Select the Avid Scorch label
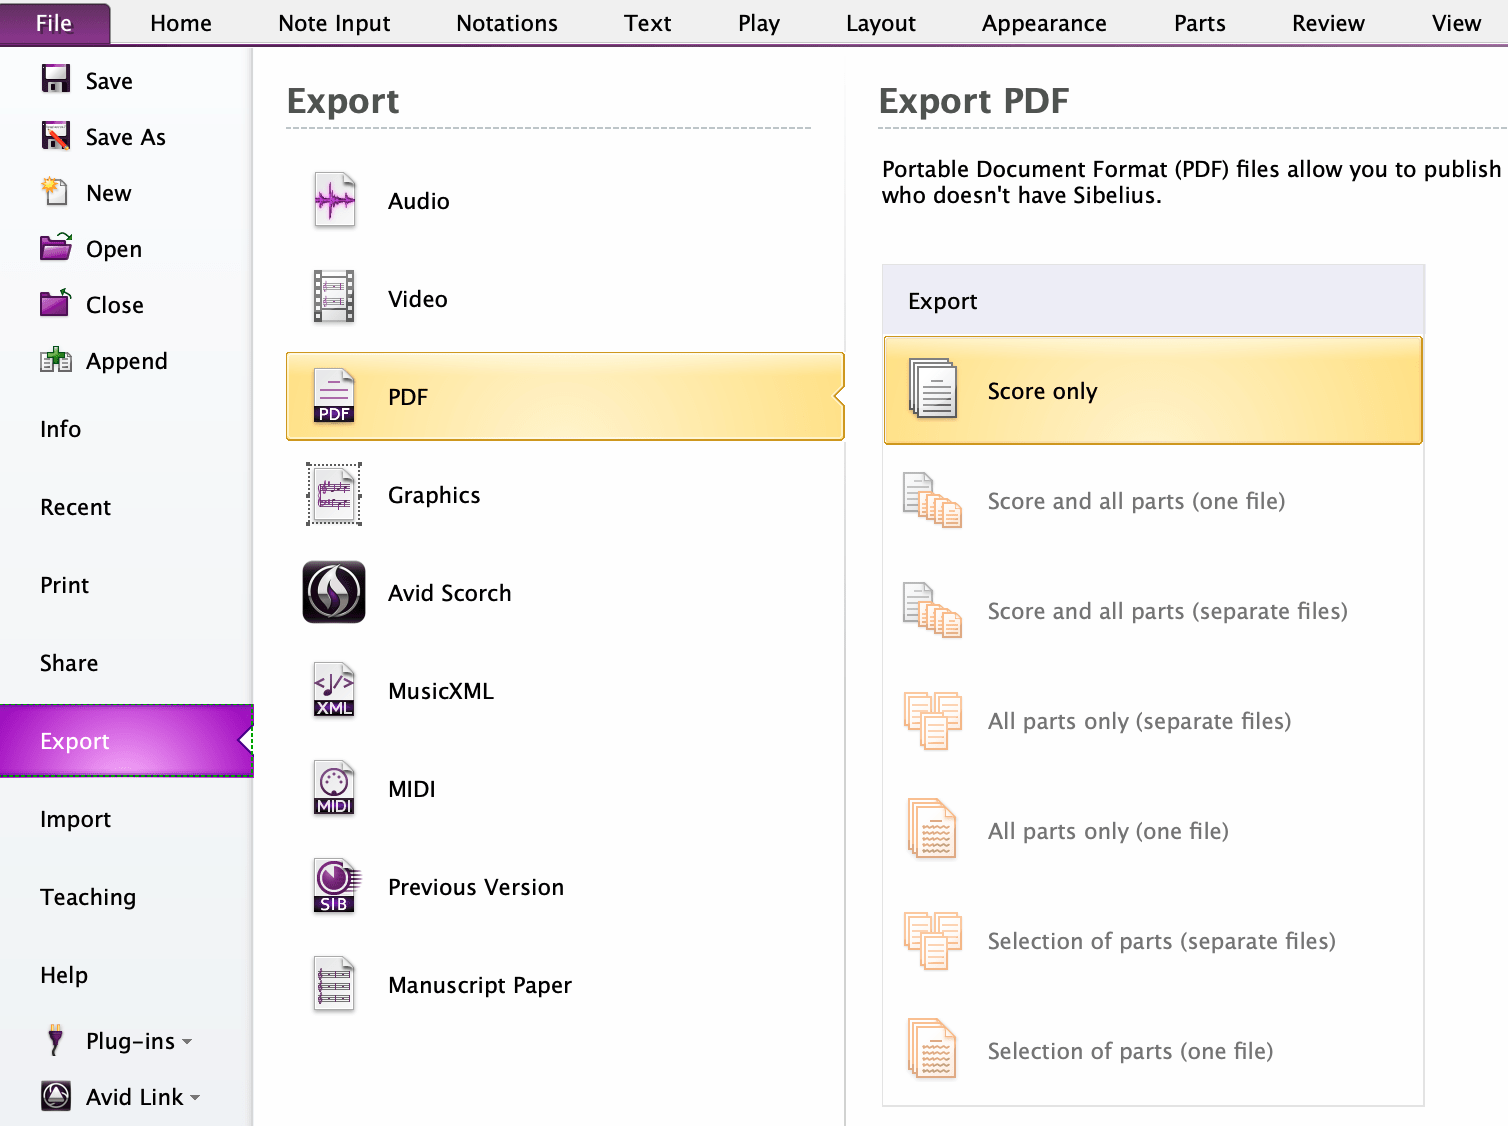1508x1126 pixels. (450, 593)
